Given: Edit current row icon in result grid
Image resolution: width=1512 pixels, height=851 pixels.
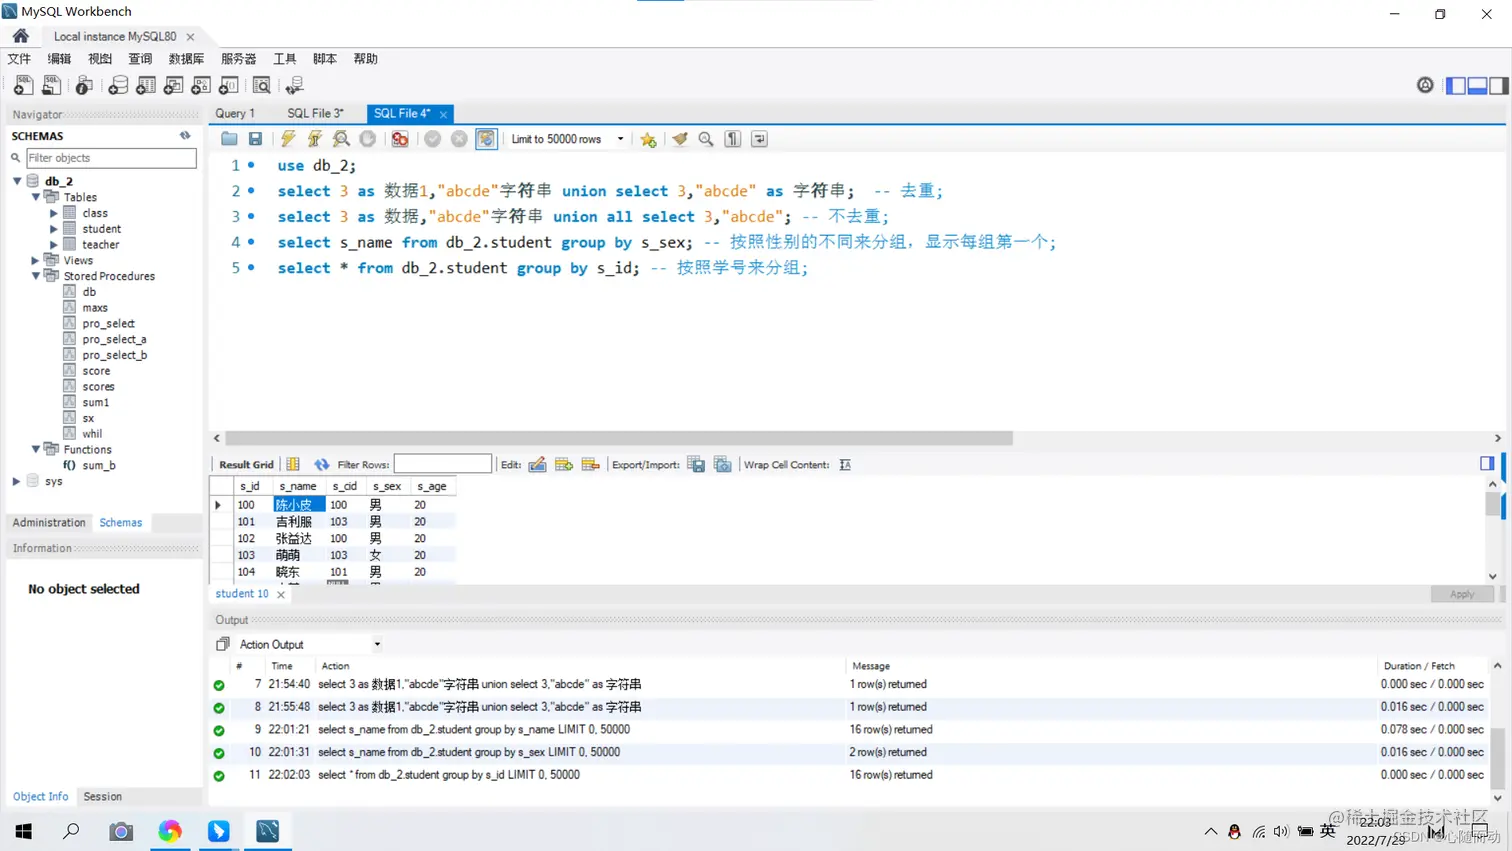Looking at the screenshot, I should pos(537,464).
